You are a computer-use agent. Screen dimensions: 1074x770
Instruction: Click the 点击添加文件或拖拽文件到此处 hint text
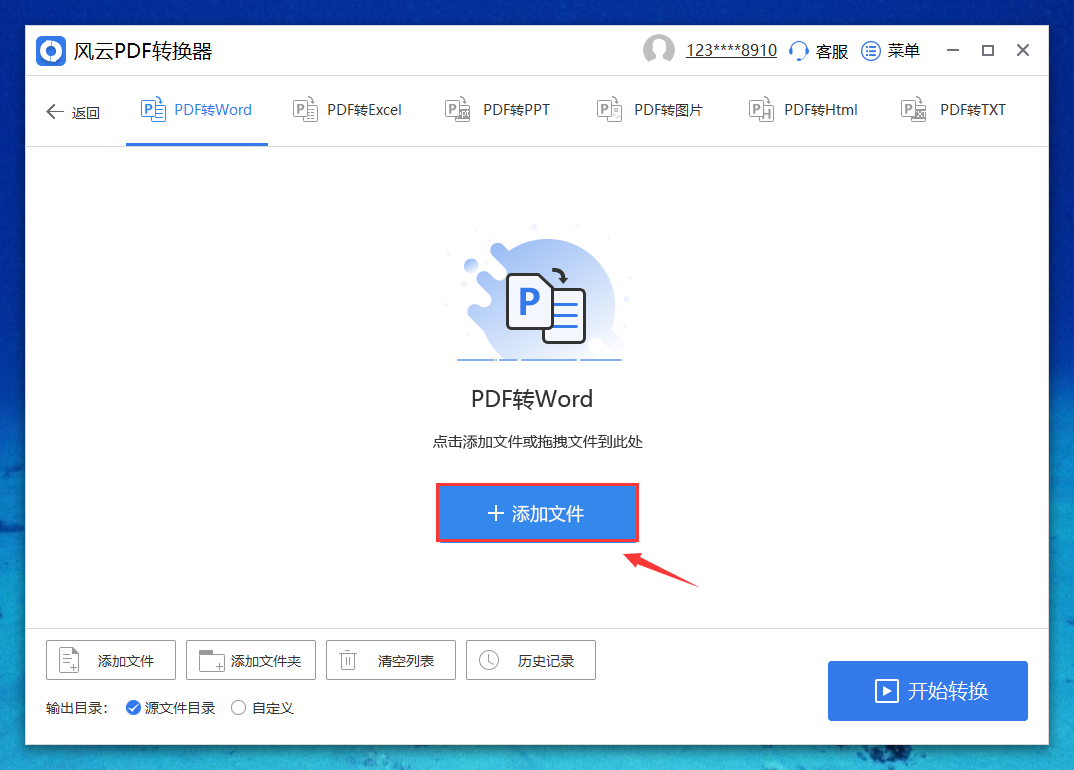click(538, 442)
